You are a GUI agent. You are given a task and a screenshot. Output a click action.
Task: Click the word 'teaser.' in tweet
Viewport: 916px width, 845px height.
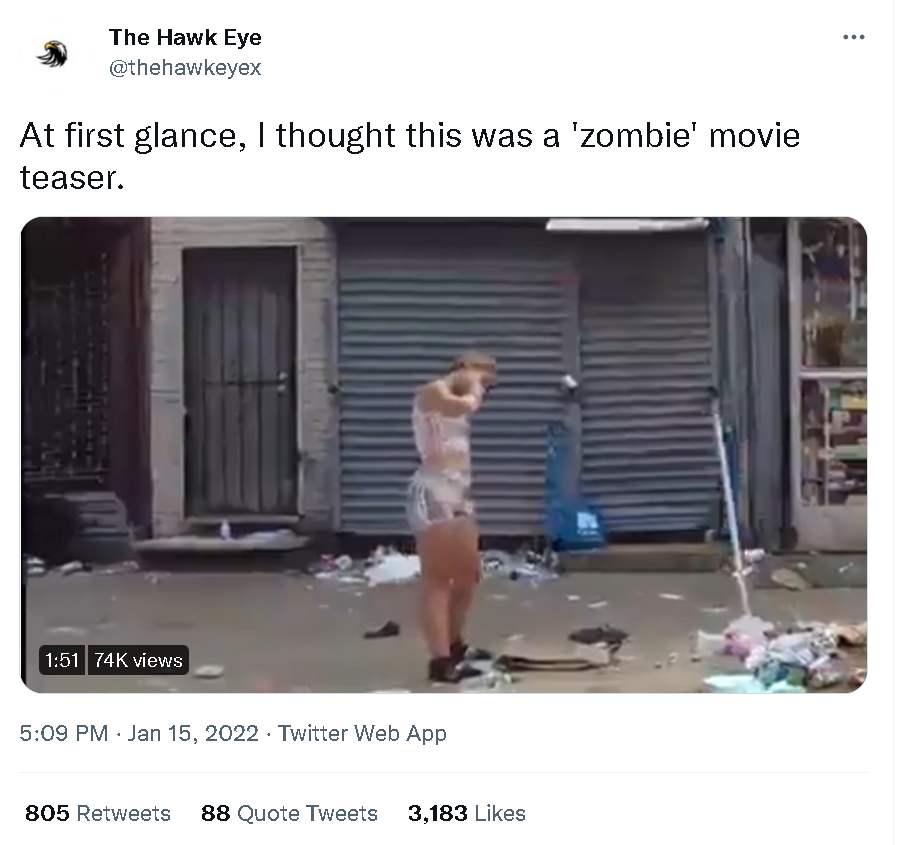[72, 177]
